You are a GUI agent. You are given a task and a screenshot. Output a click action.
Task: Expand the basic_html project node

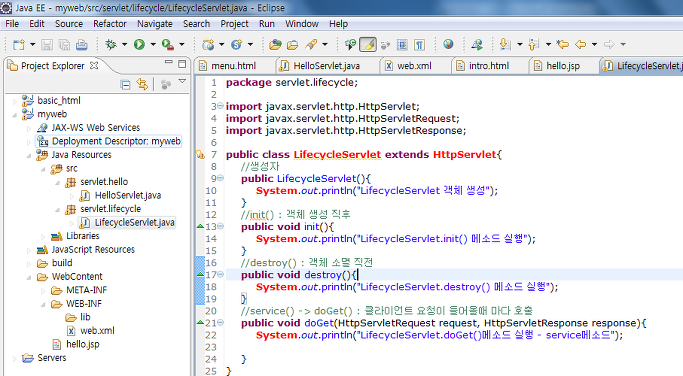(15, 101)
